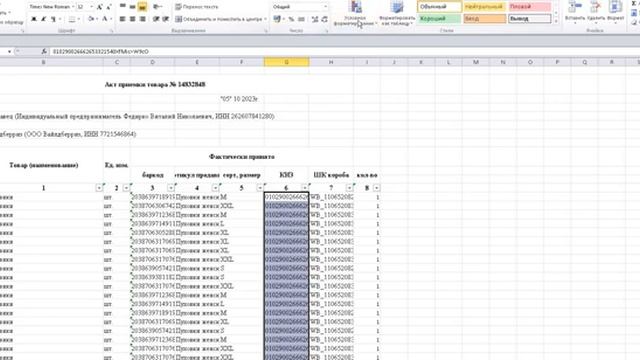The width and height of the screenshot is (640, 360).
Task: Open Format as Table gallery
Action: tap(397, 13)
